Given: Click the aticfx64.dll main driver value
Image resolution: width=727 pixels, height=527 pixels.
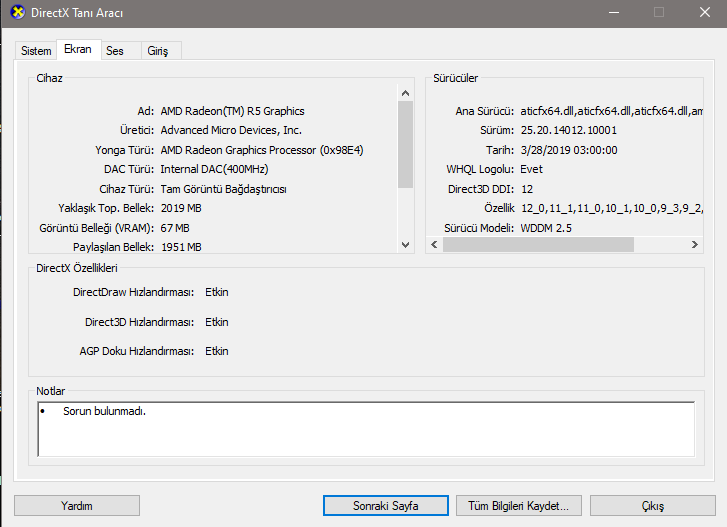Looking at the screenshot, I should click(x=612, y=111).
